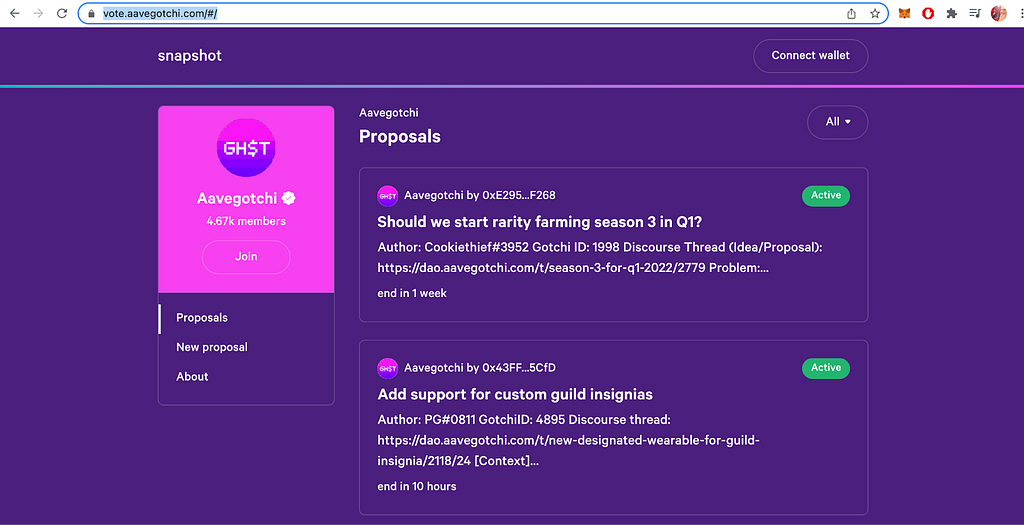Open the red Opera-style extension icon

pos(928,13)
